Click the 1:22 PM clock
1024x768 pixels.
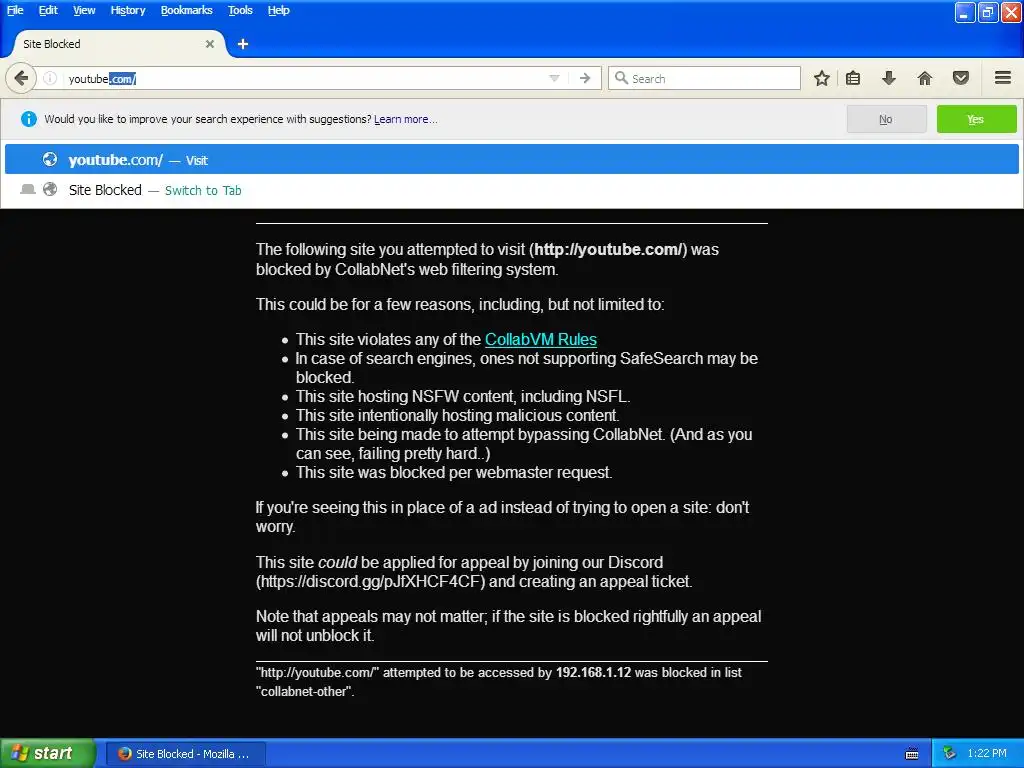[x=987, y=754]
